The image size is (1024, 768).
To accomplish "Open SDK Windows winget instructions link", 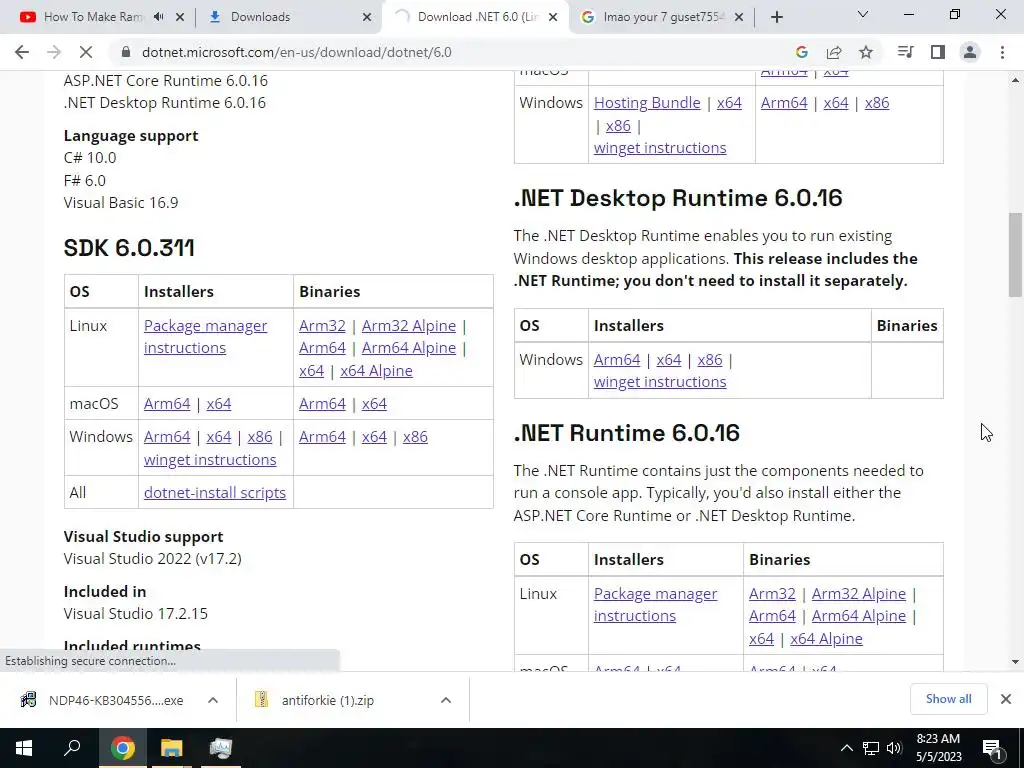I will [210, 459].
